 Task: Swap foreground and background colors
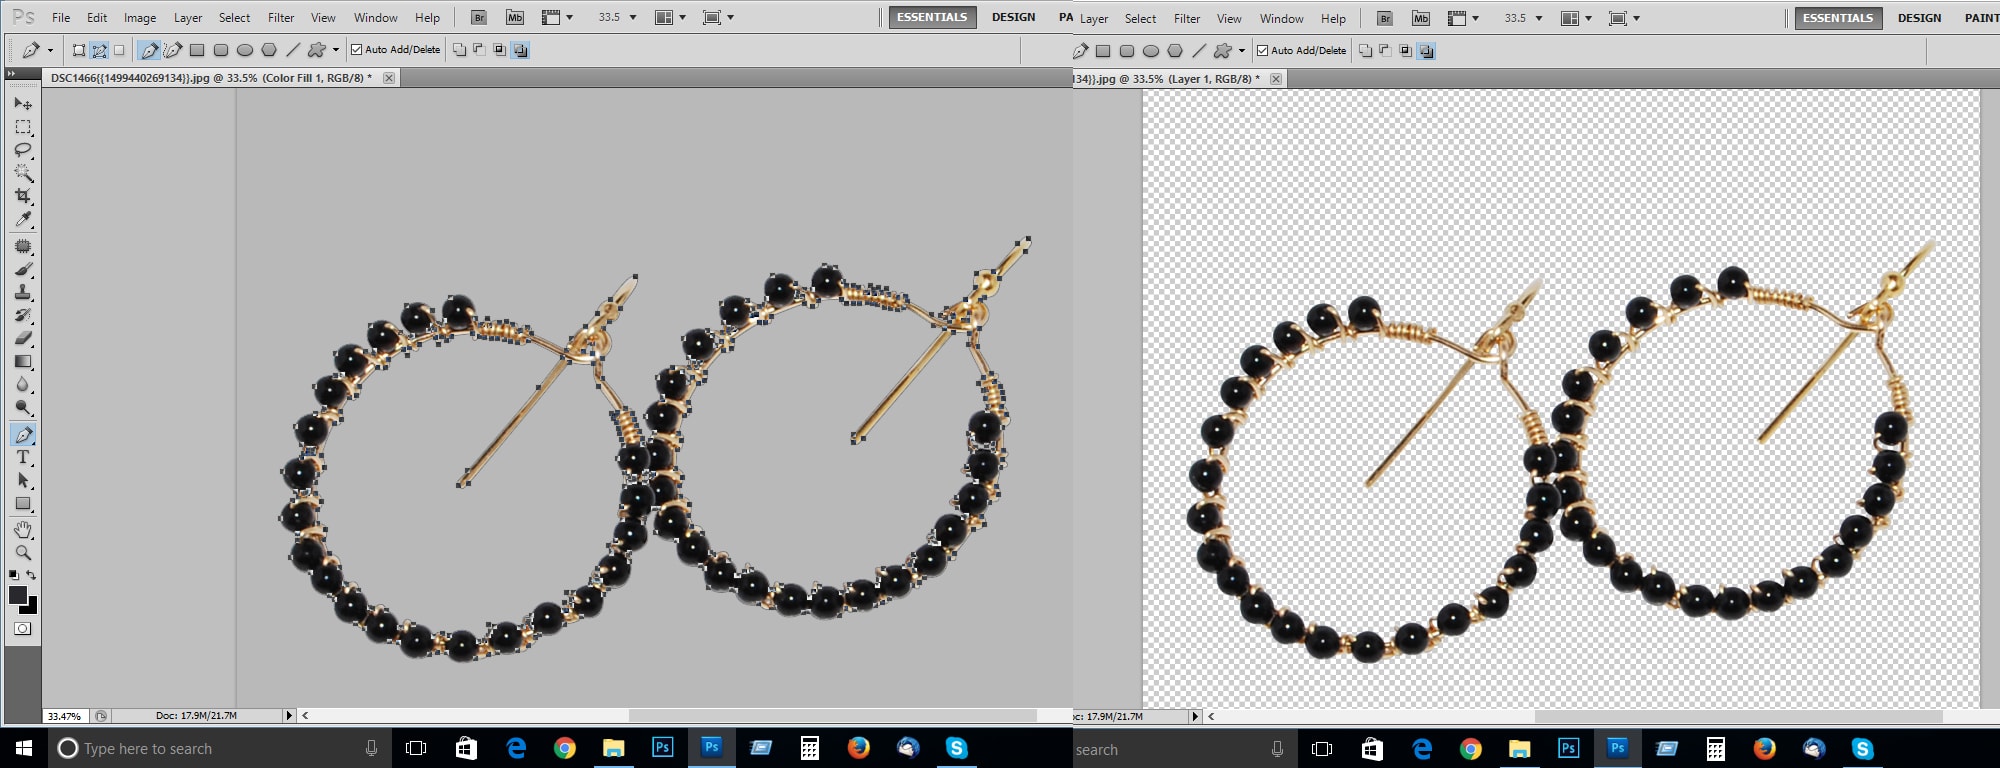(32, 575)
